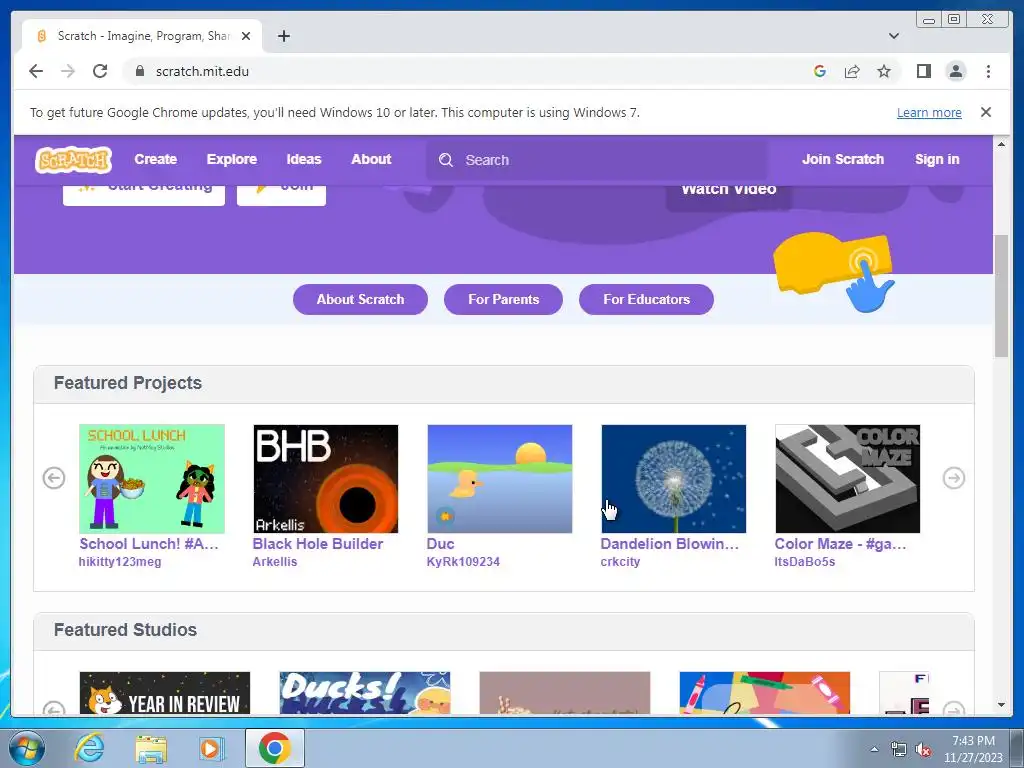1024x768 pixels.
Task: Click the Google icon in the address bar
Action: [x=820, y=71]
